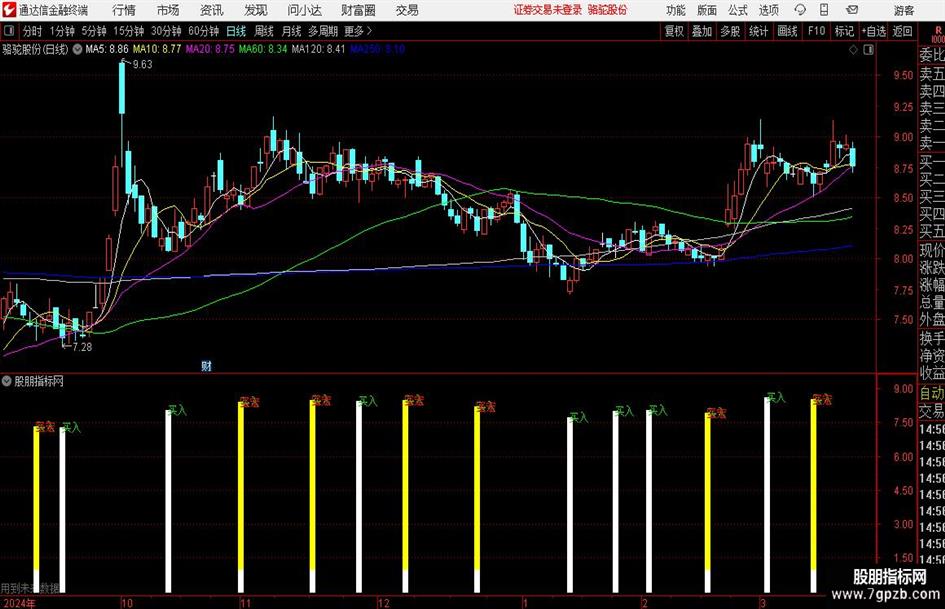Switch to the 分时 period tab

[33, 31]
